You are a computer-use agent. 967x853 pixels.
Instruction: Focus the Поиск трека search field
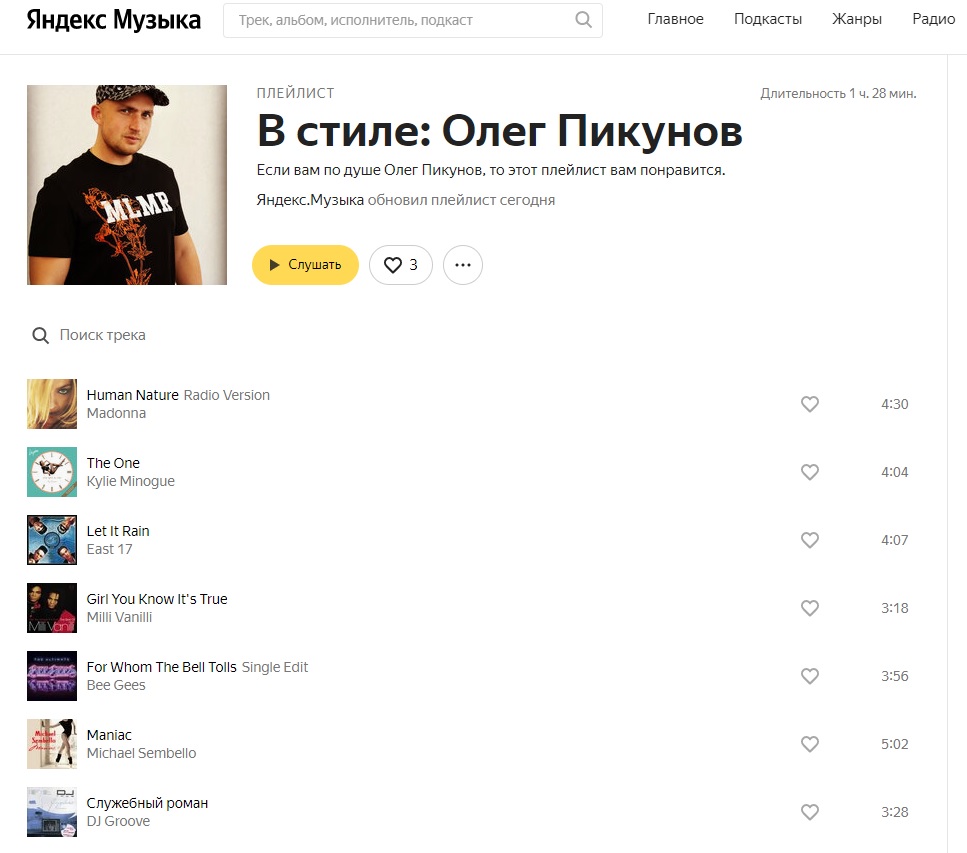102,335
